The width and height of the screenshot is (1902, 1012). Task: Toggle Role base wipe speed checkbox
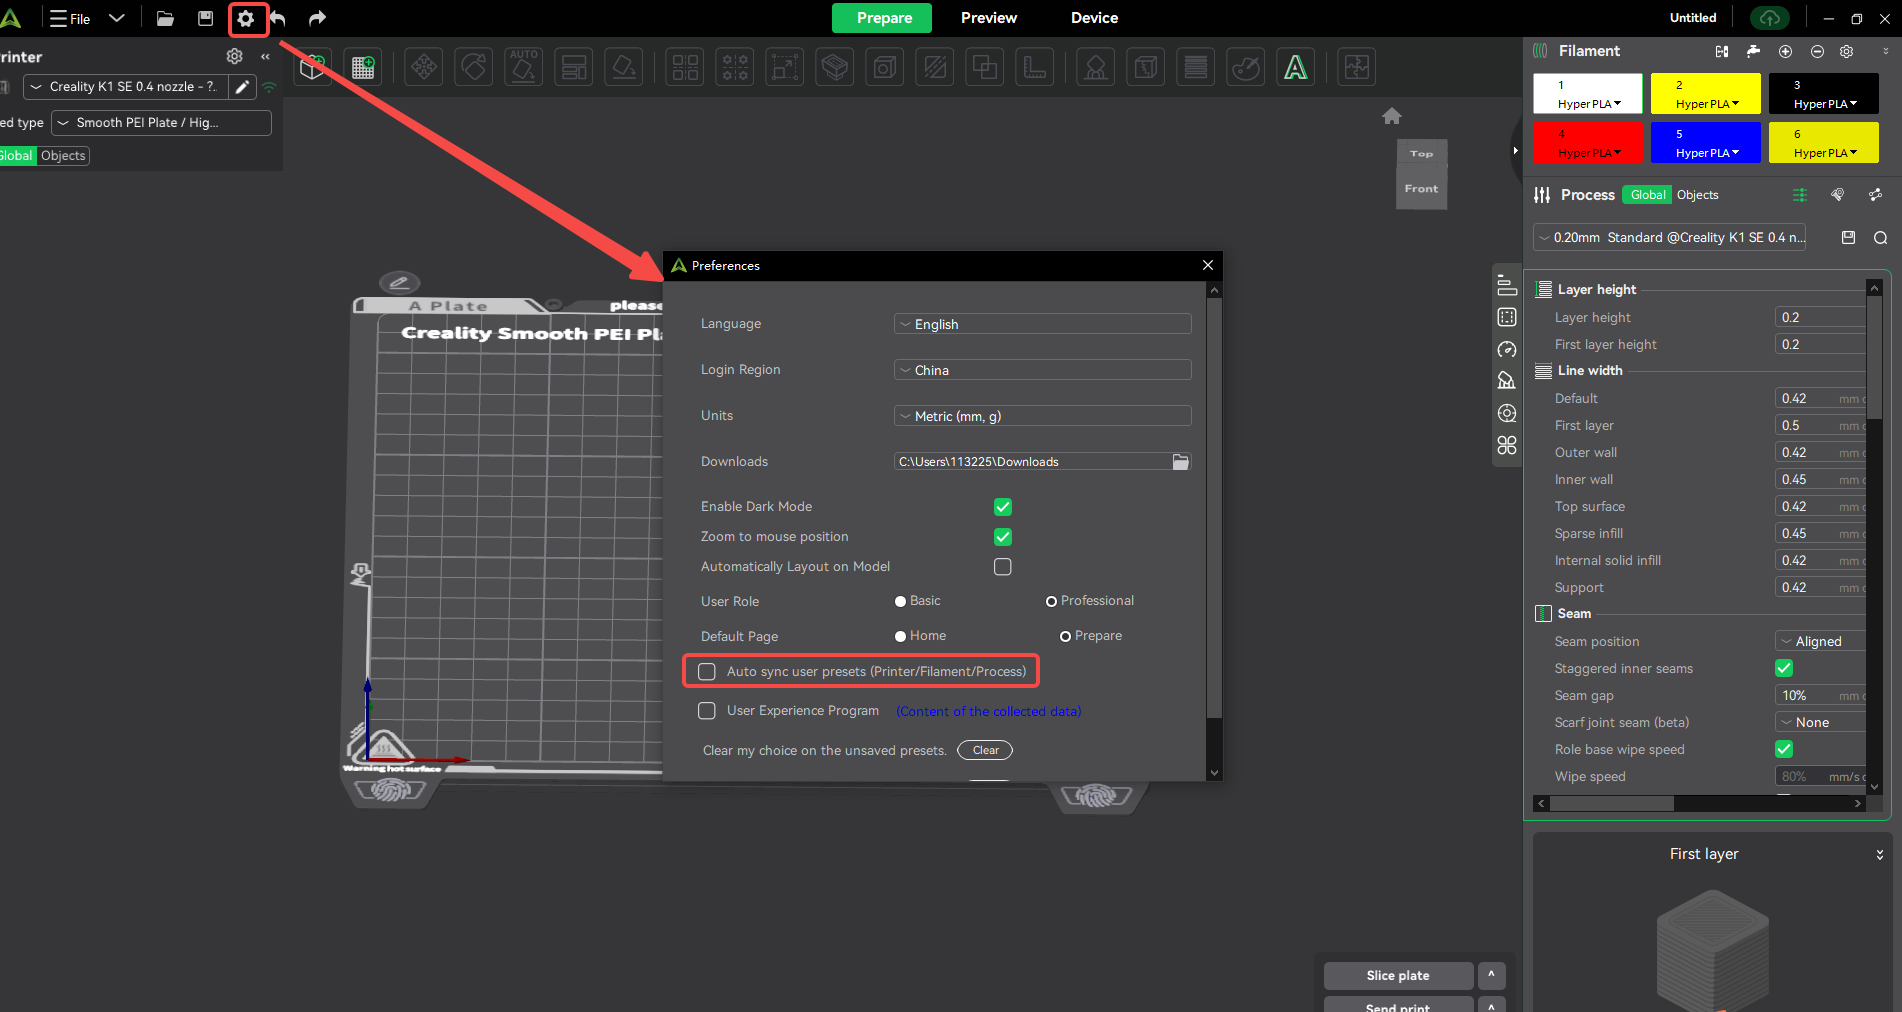[1784, 749]
